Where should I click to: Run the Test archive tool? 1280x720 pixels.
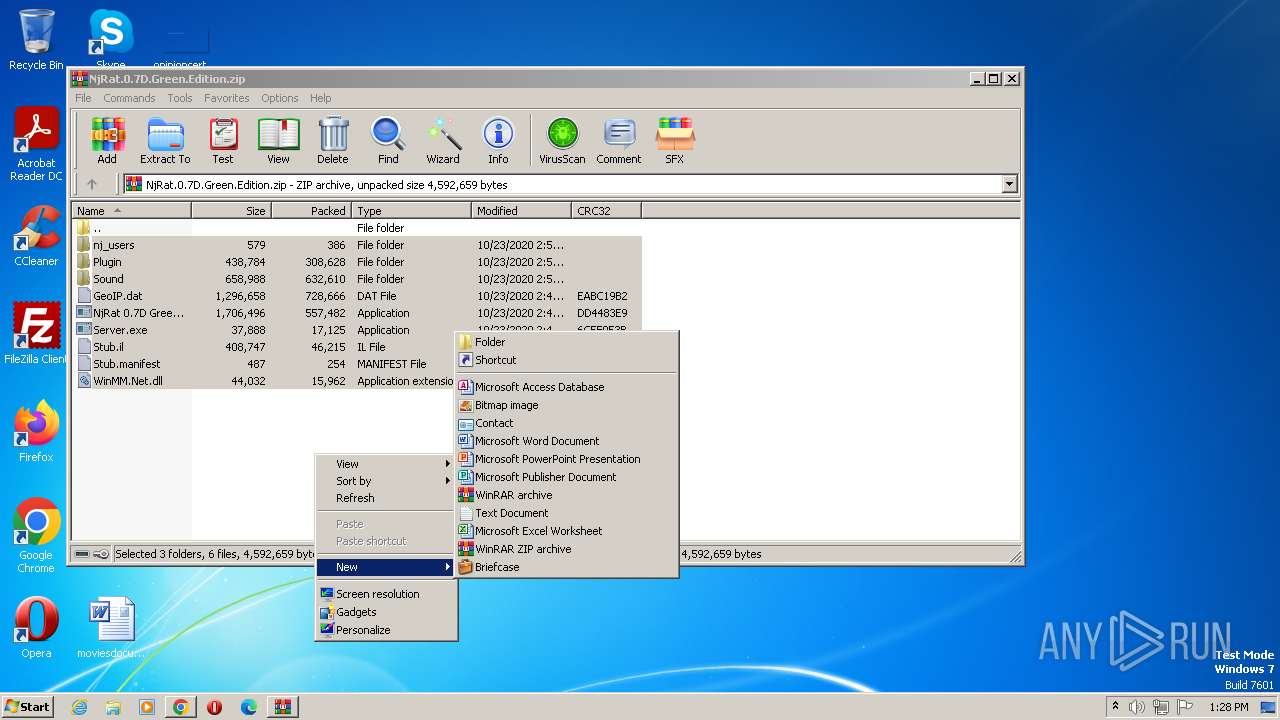(x=223, y=140)
